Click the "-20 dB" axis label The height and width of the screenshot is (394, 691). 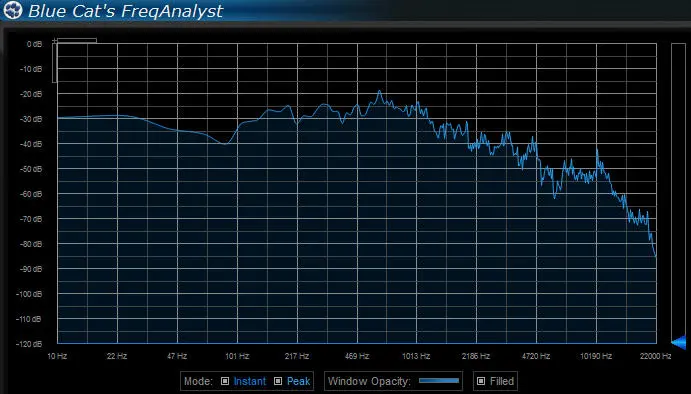coord(31,94)
